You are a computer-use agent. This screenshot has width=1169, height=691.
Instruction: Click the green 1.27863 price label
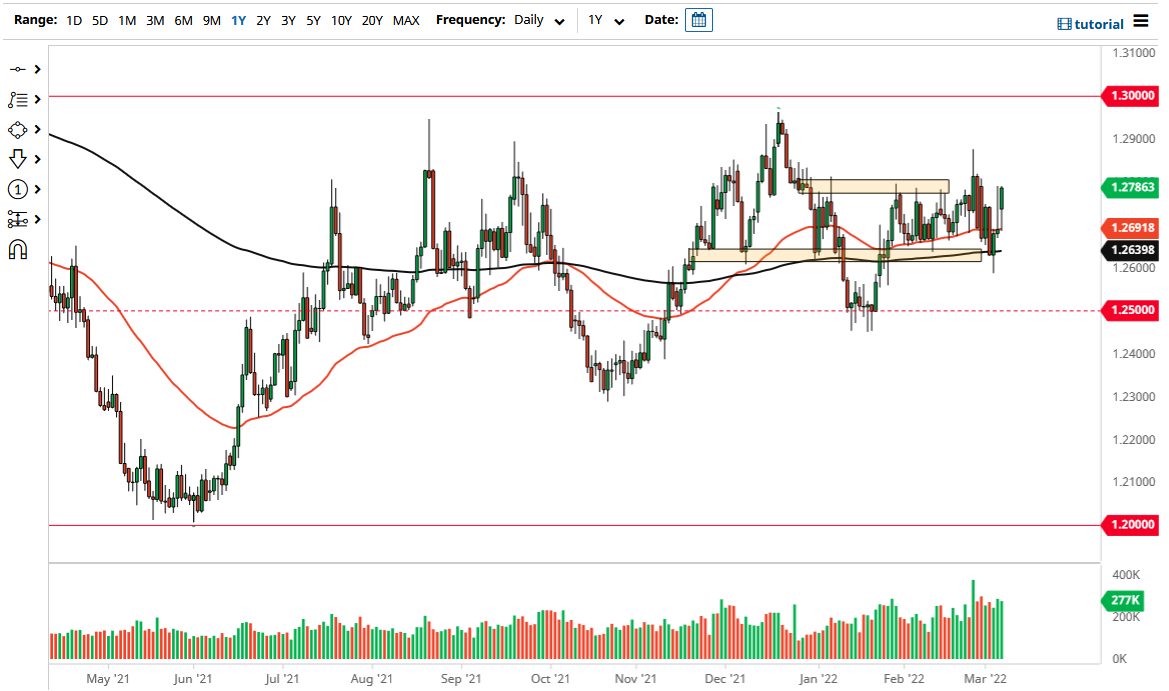[x=1133, y=188]
